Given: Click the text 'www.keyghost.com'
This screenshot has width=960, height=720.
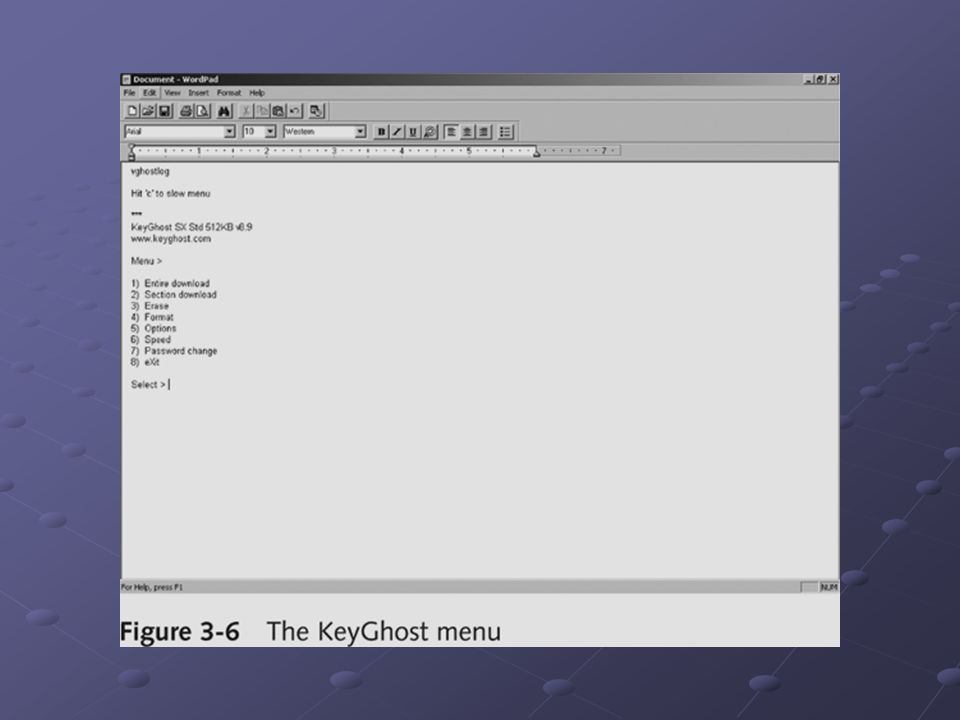Looking at the screenshot, I should (171, 239).
